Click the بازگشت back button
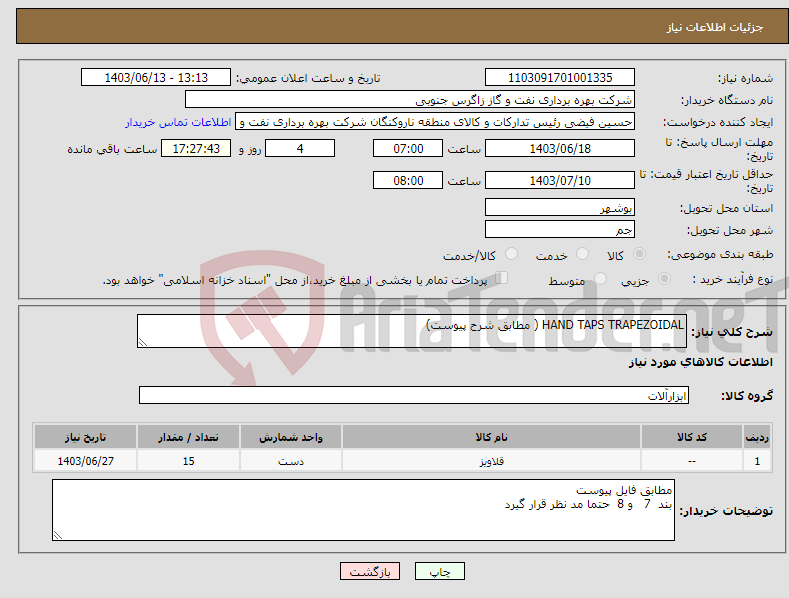The height and width of the screenshot is (598, 789). pos(370,571)
